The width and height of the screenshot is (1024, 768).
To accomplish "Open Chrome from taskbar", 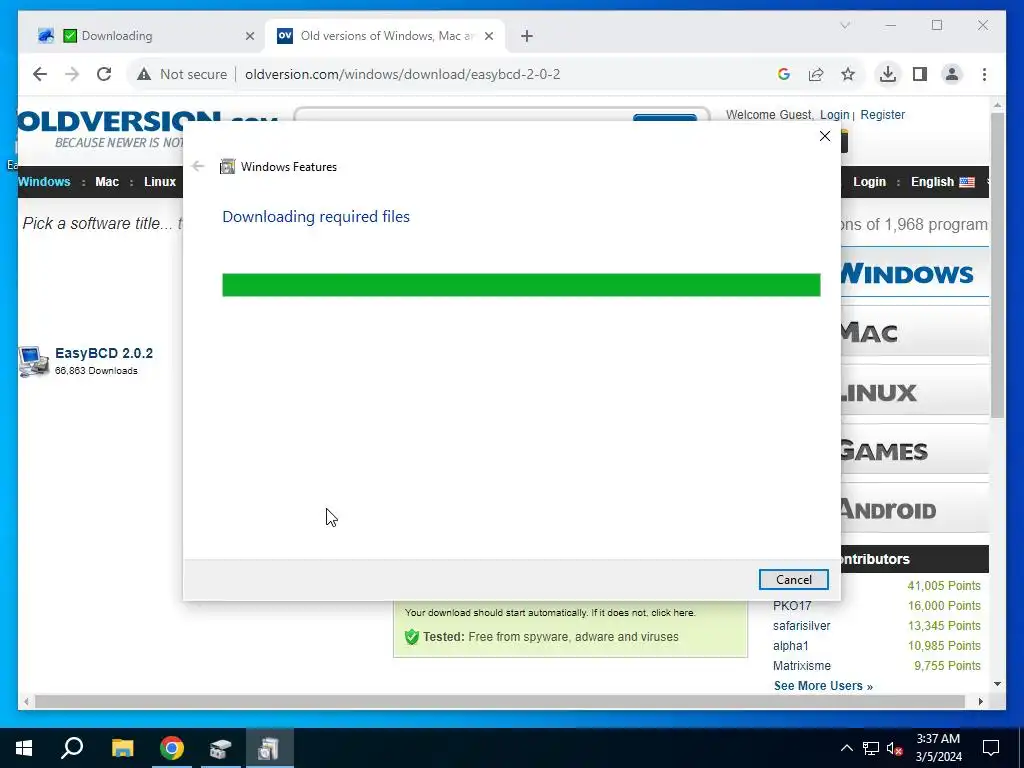I will [x=172, y=748].
